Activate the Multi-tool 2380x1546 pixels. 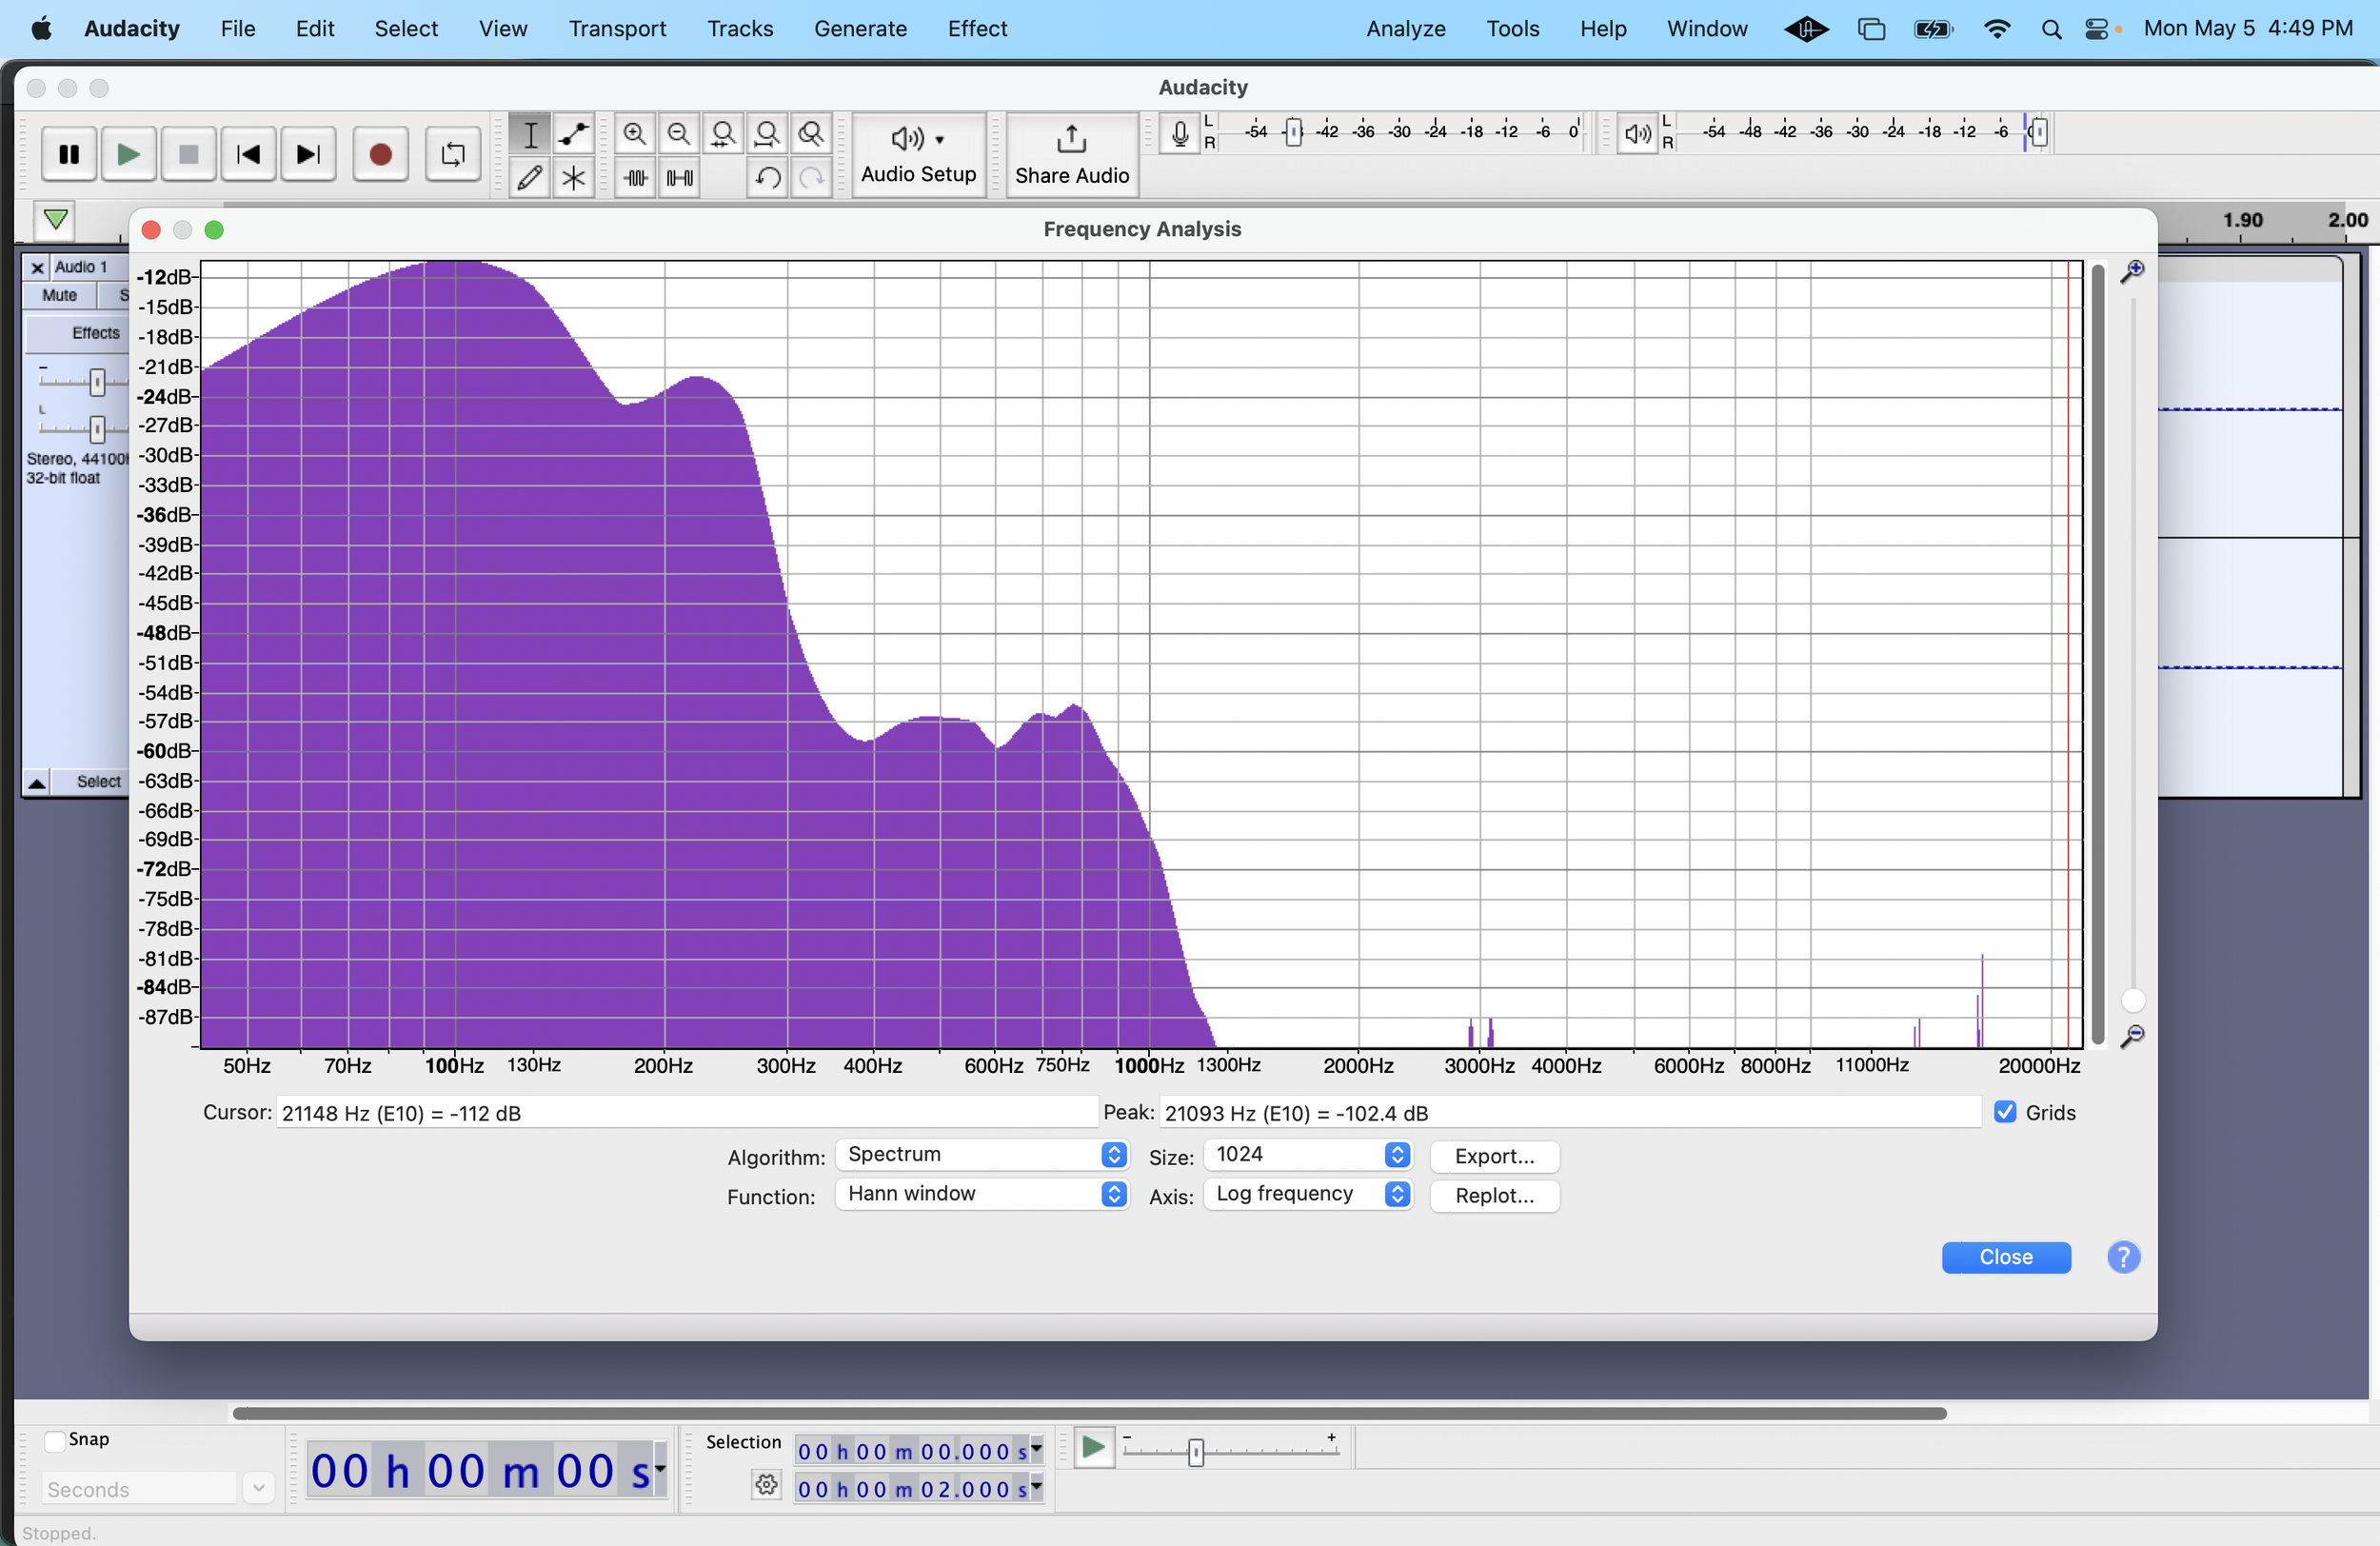coord(573,178)
